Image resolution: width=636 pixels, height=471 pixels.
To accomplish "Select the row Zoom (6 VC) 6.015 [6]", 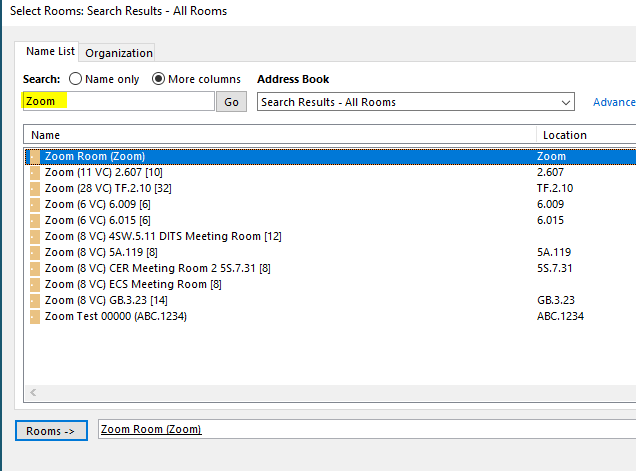I will (330, 220).
